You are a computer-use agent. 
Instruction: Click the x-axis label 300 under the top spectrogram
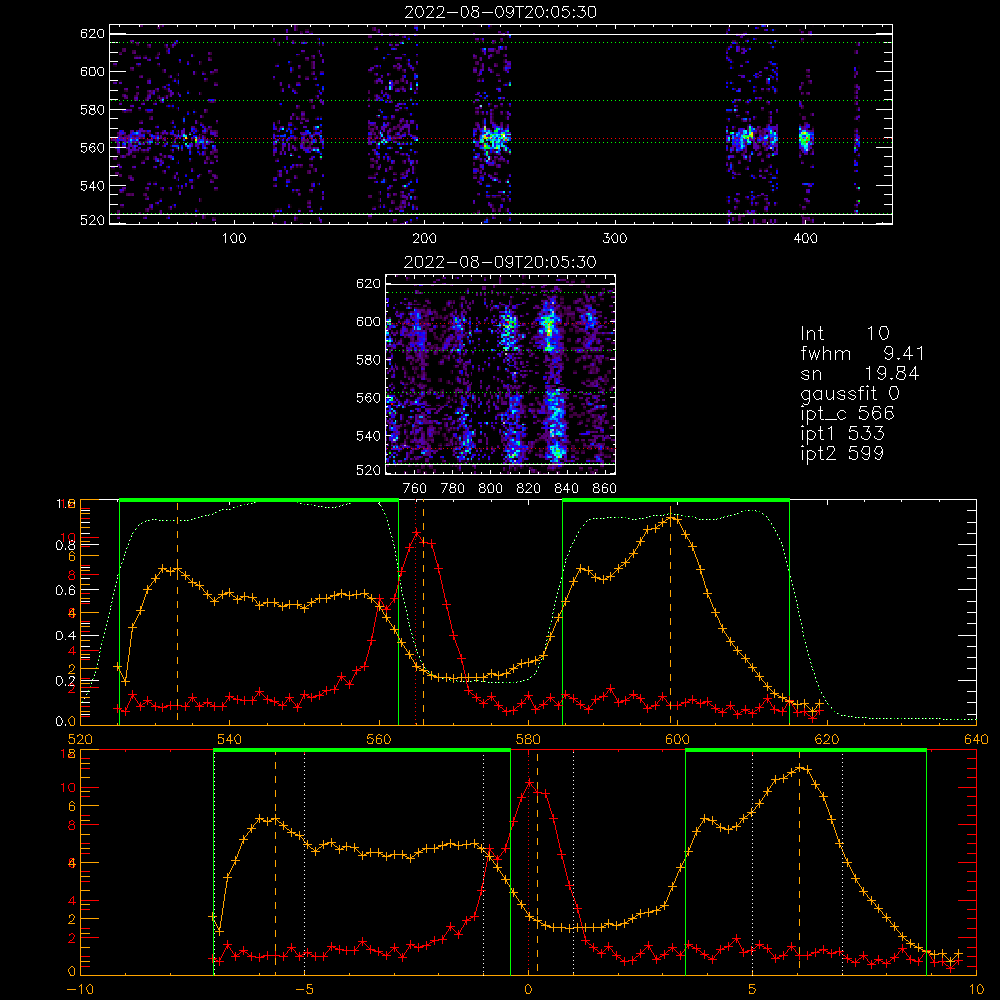(615, 239)
